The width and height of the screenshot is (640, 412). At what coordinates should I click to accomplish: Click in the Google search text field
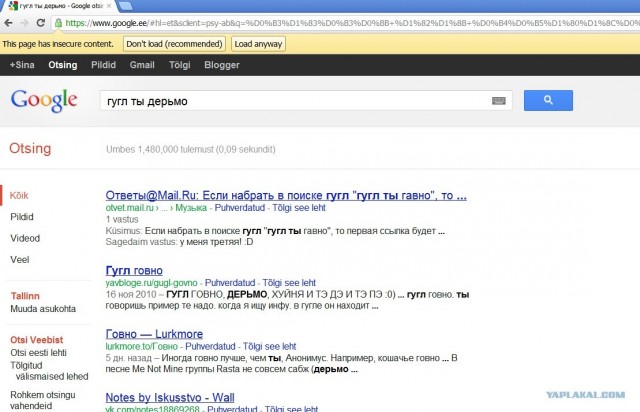point(290,101)
